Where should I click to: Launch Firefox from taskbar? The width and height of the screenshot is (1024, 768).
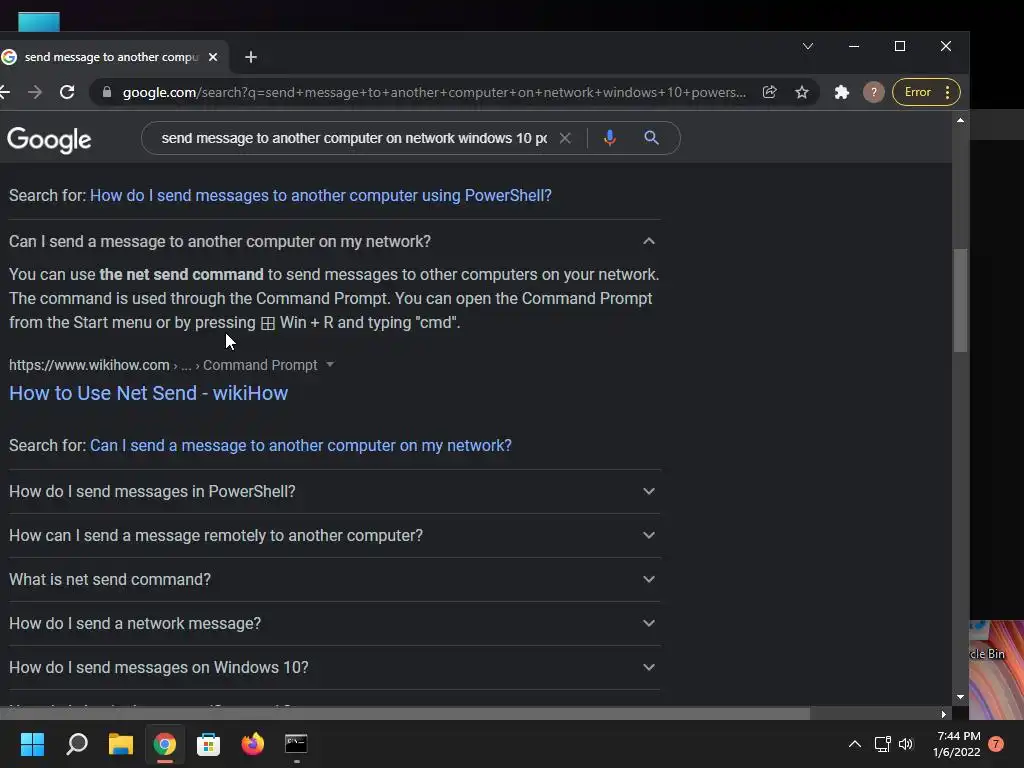253,744
